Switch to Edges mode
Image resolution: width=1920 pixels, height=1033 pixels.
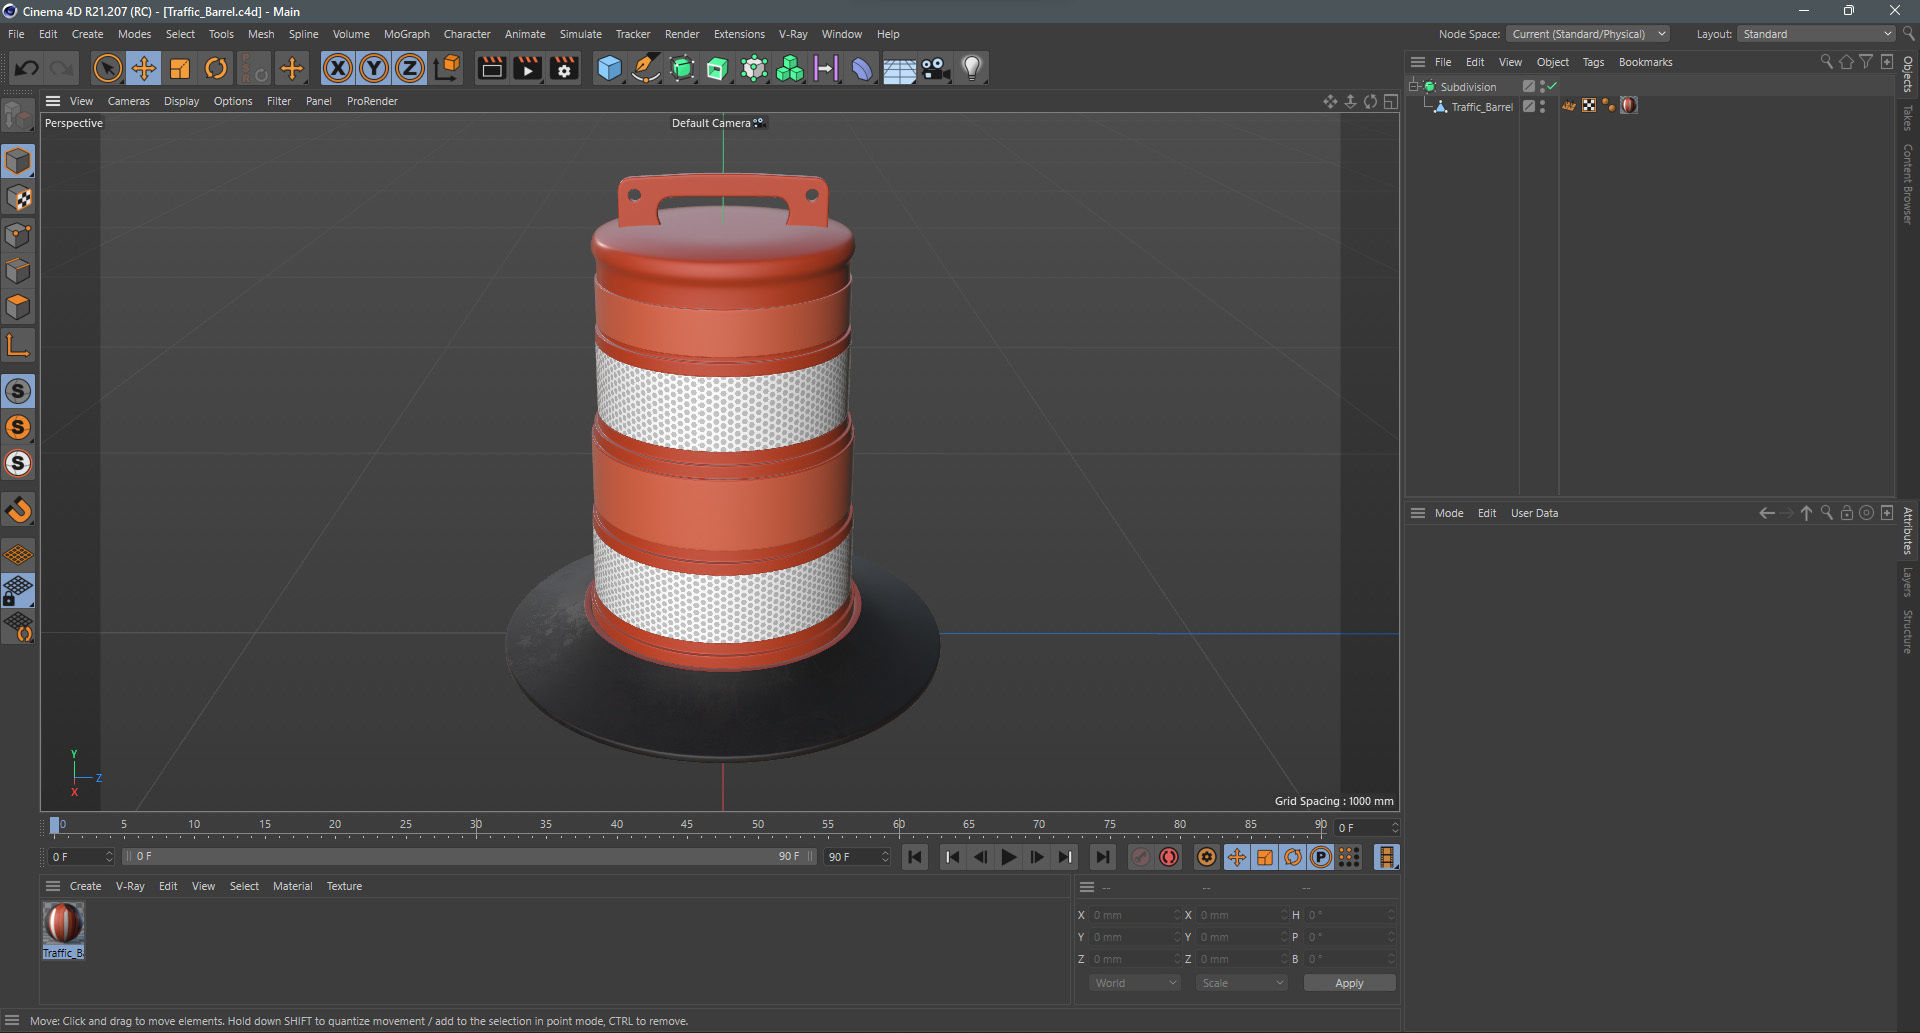pyautogui.click(x=18, y=271)
